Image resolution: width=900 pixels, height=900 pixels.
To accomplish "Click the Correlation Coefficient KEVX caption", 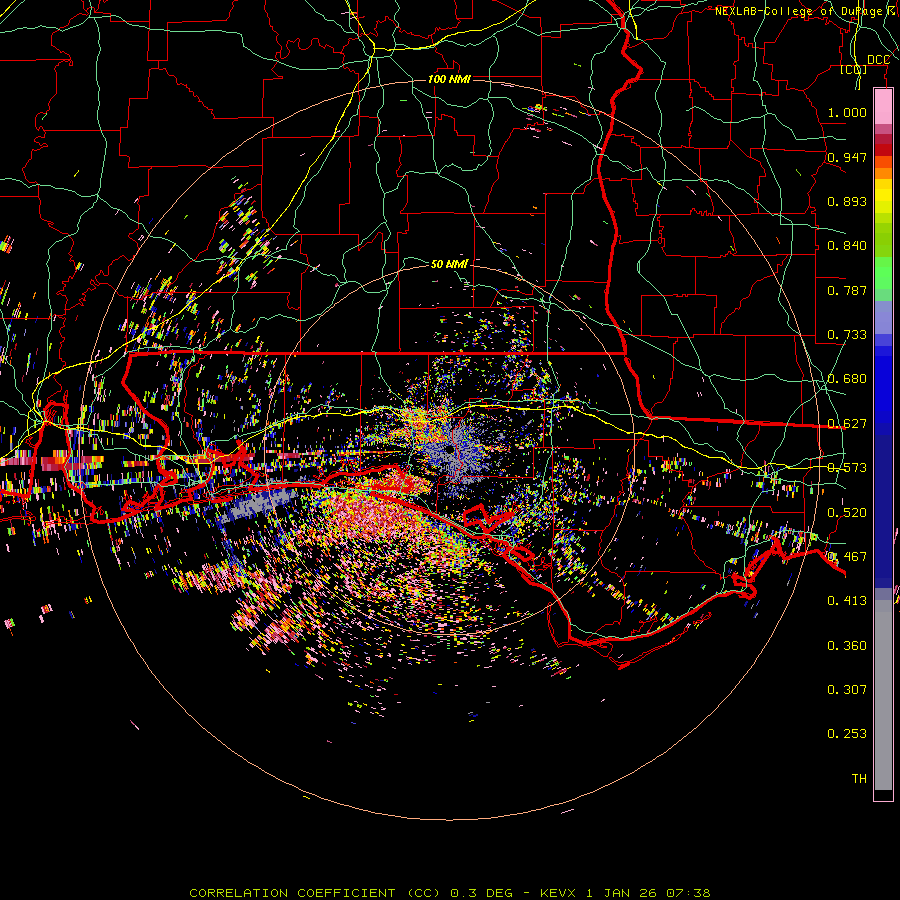I will [450, 893].
